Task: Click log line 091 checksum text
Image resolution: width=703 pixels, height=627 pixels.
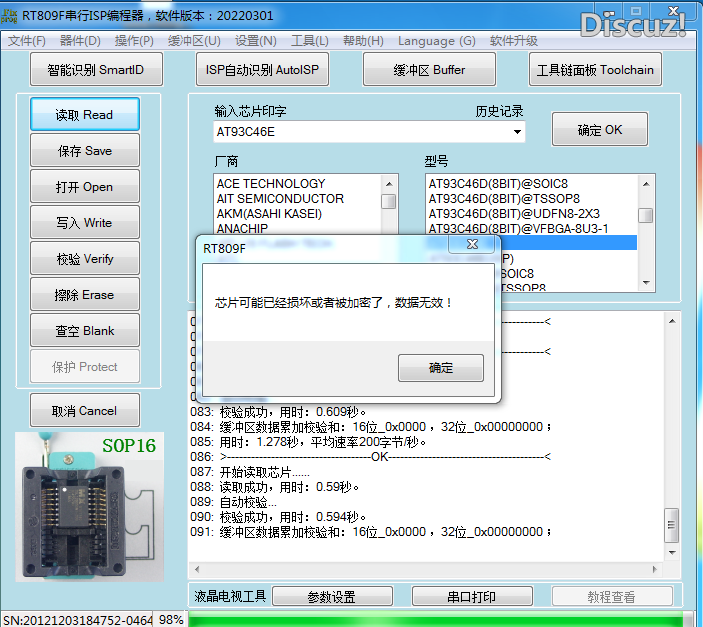Action: point(371,532)
